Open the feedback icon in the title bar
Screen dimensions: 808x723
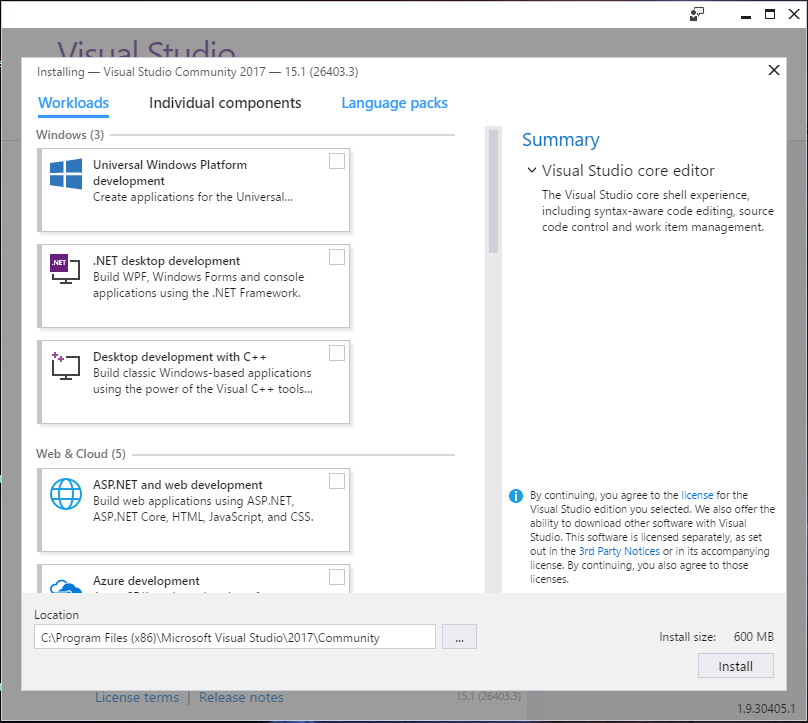(x=697, y=14)
